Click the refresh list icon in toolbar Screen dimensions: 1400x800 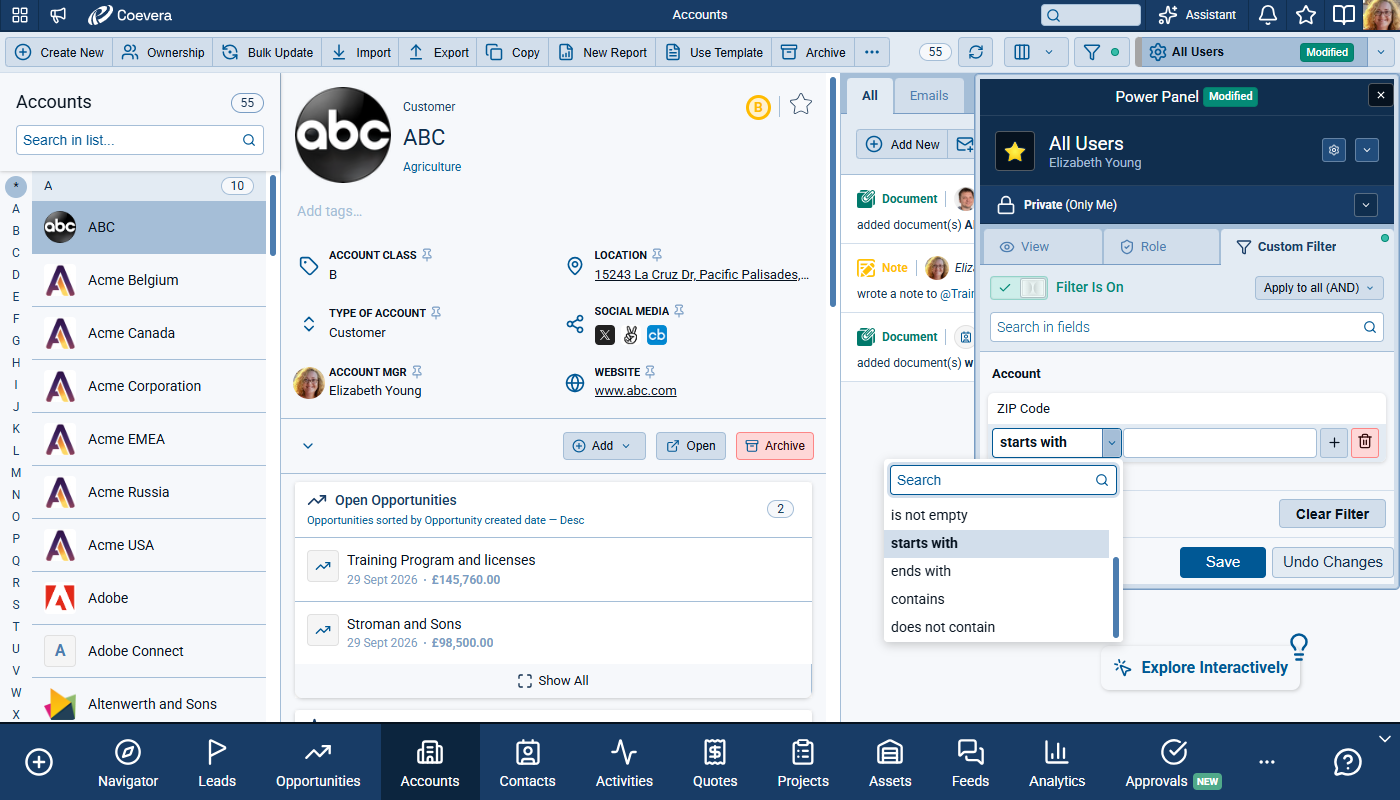tap(975, 52)
